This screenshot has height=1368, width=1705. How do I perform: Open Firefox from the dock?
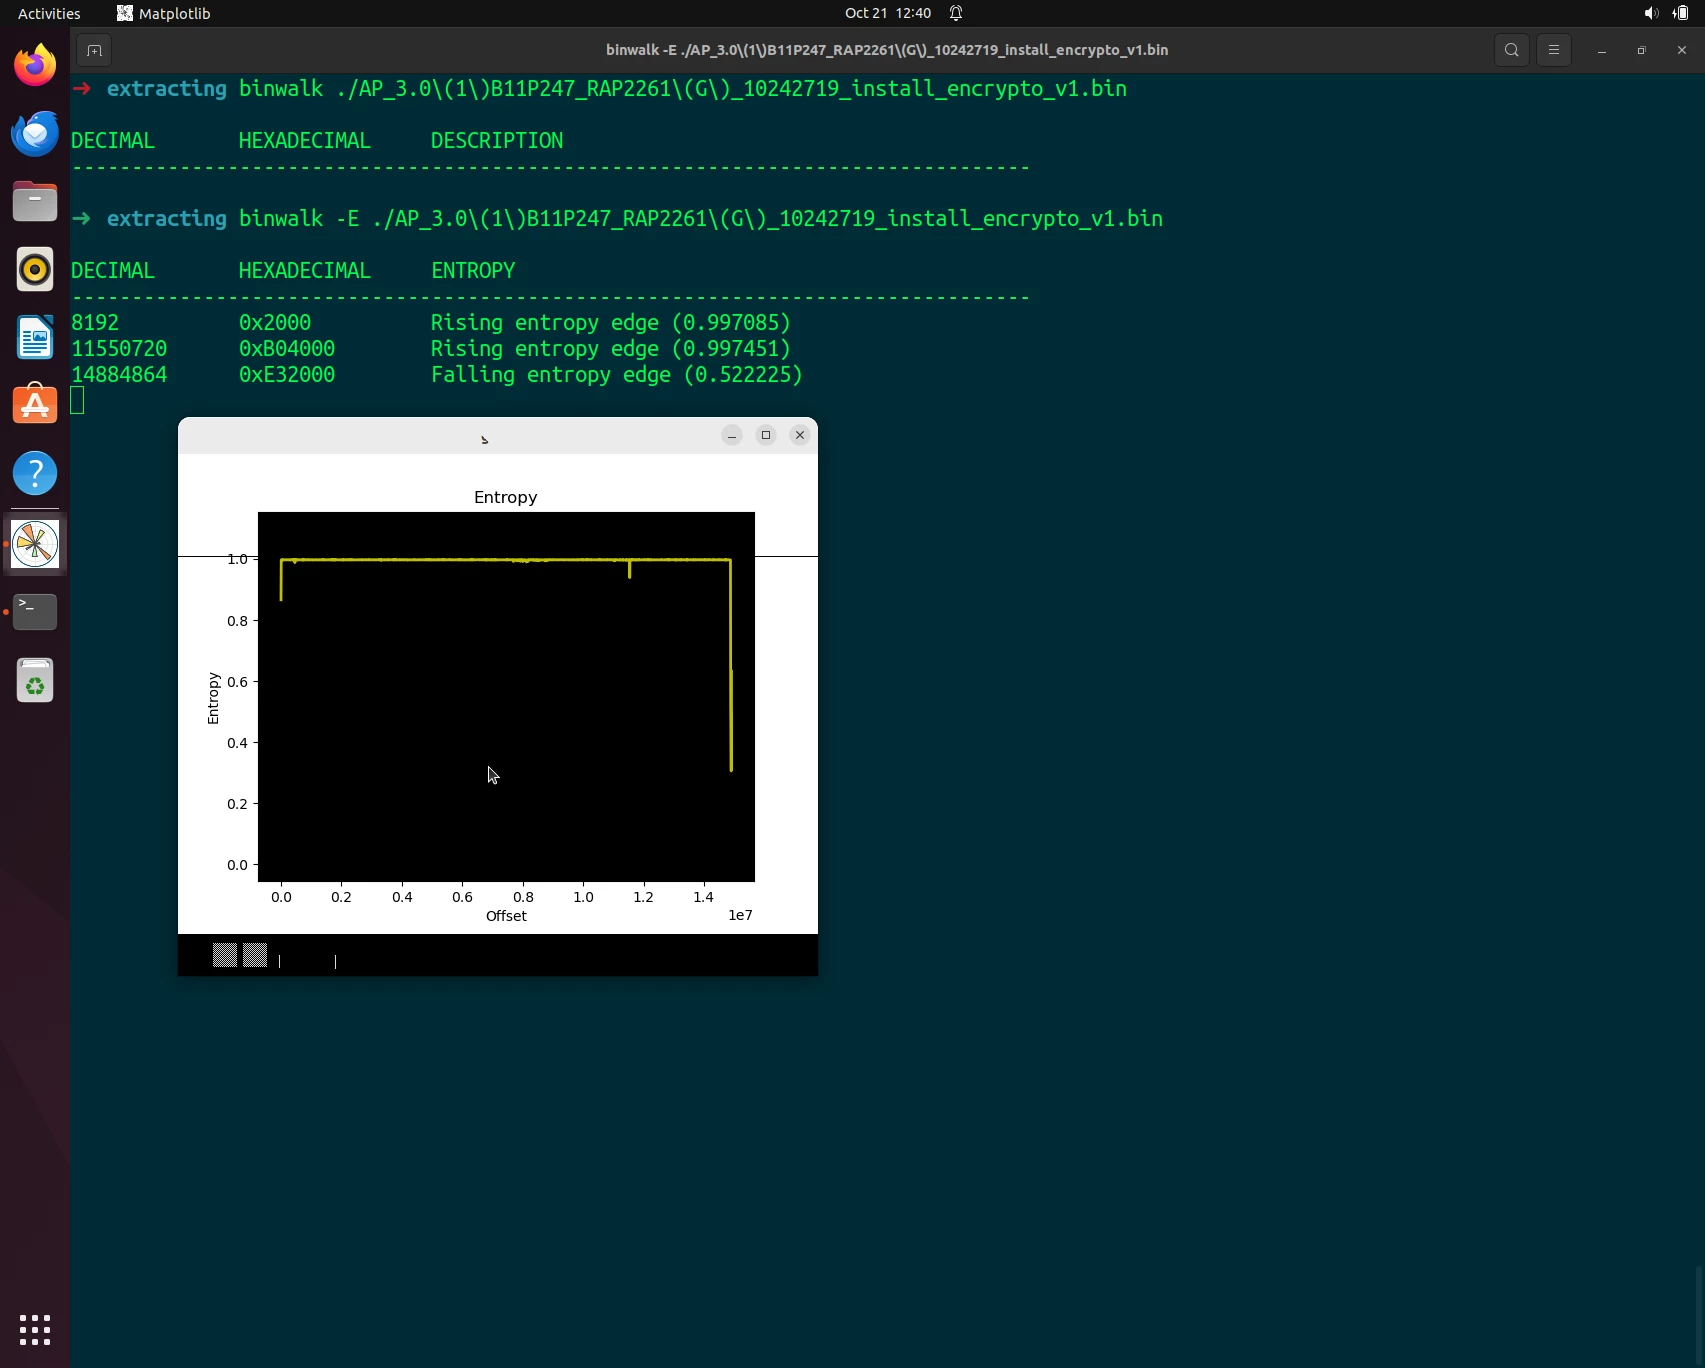tap(35, 66)
